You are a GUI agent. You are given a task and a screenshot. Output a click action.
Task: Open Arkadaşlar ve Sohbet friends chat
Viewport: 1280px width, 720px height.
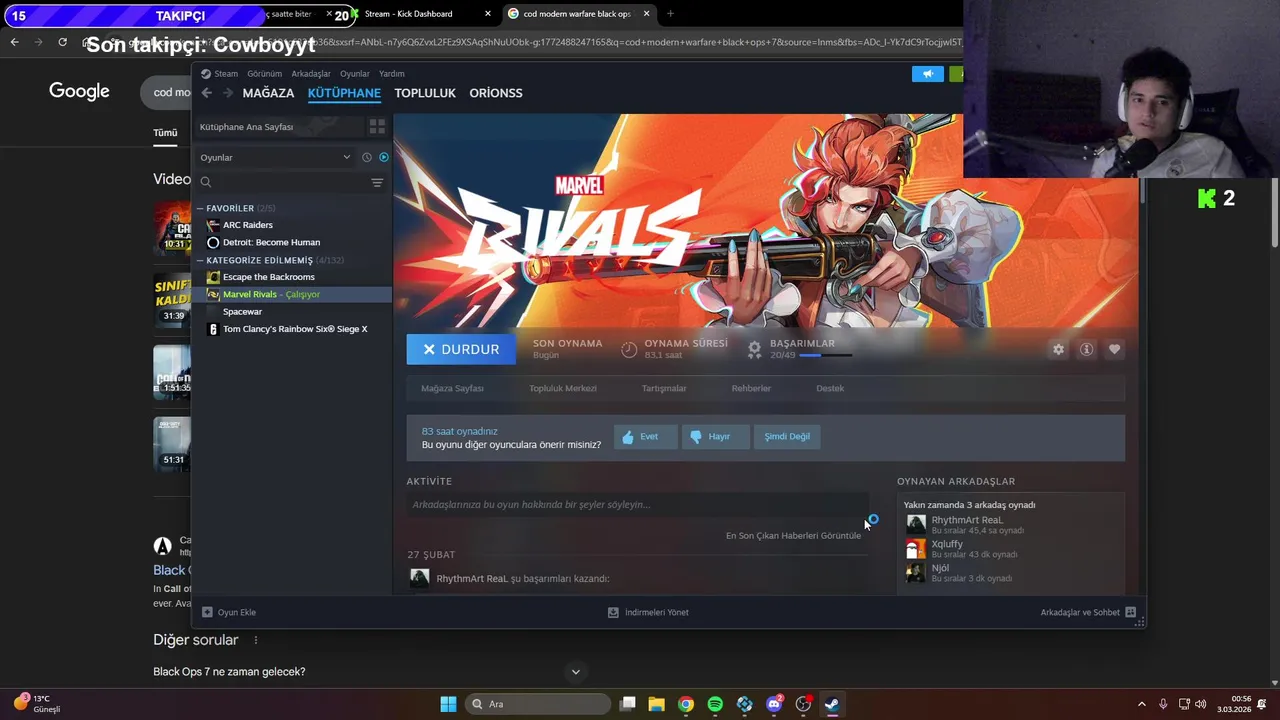[1088, 612]
